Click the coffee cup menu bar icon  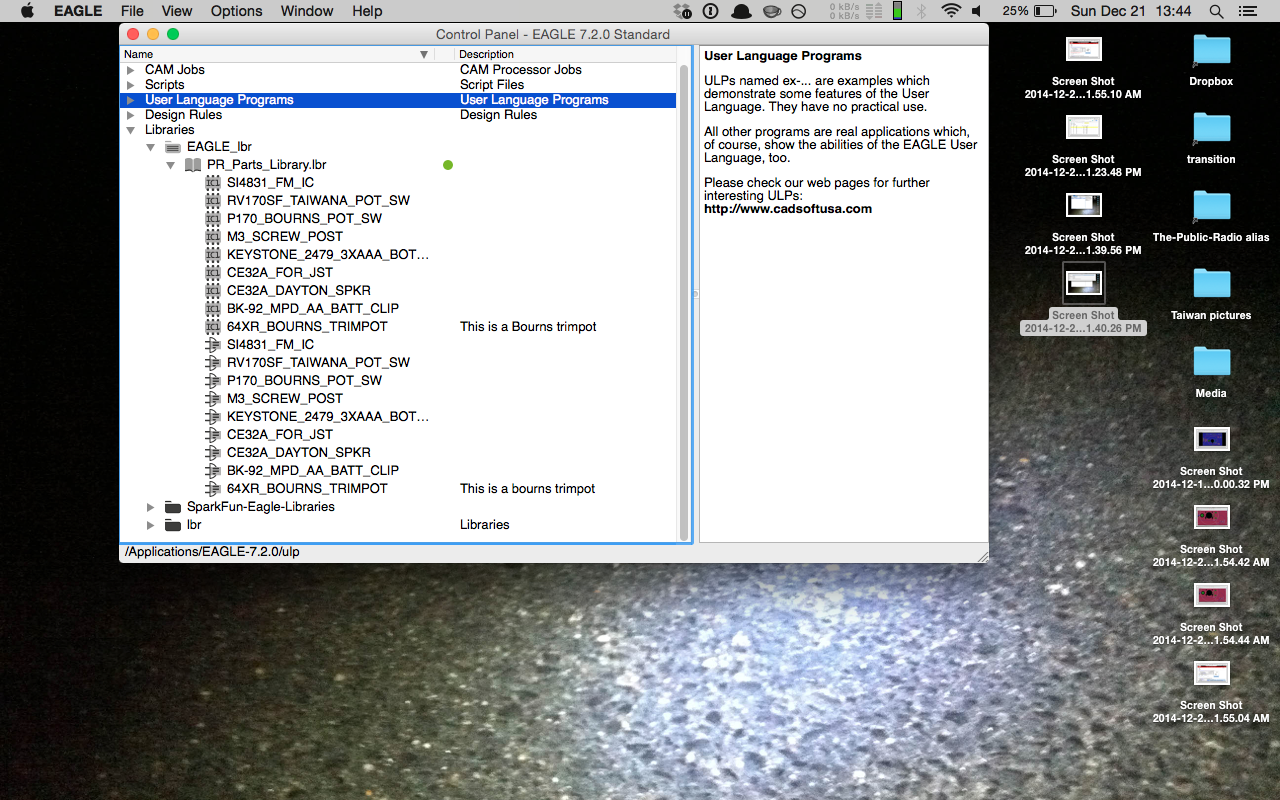coord(771,11)
